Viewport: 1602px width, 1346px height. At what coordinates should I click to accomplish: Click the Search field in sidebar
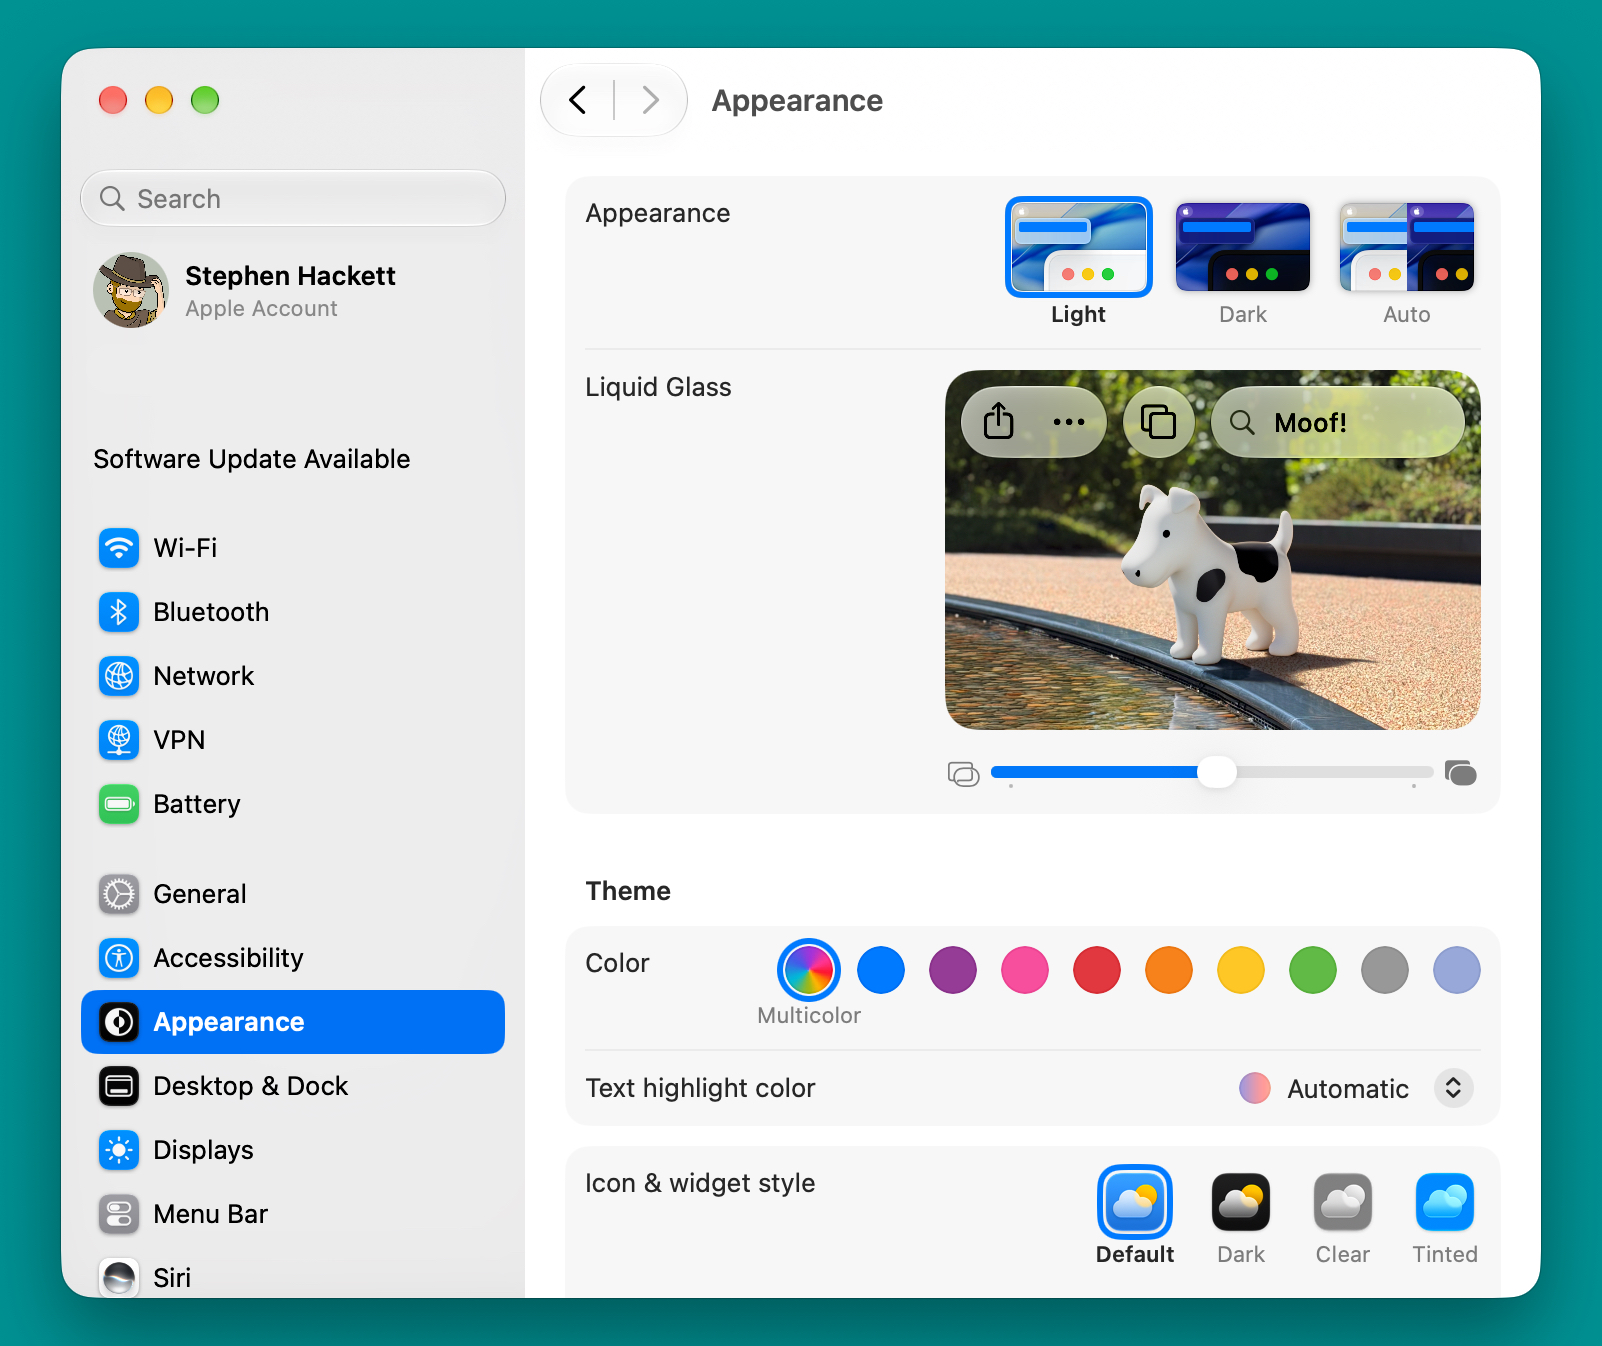[293, 198]
